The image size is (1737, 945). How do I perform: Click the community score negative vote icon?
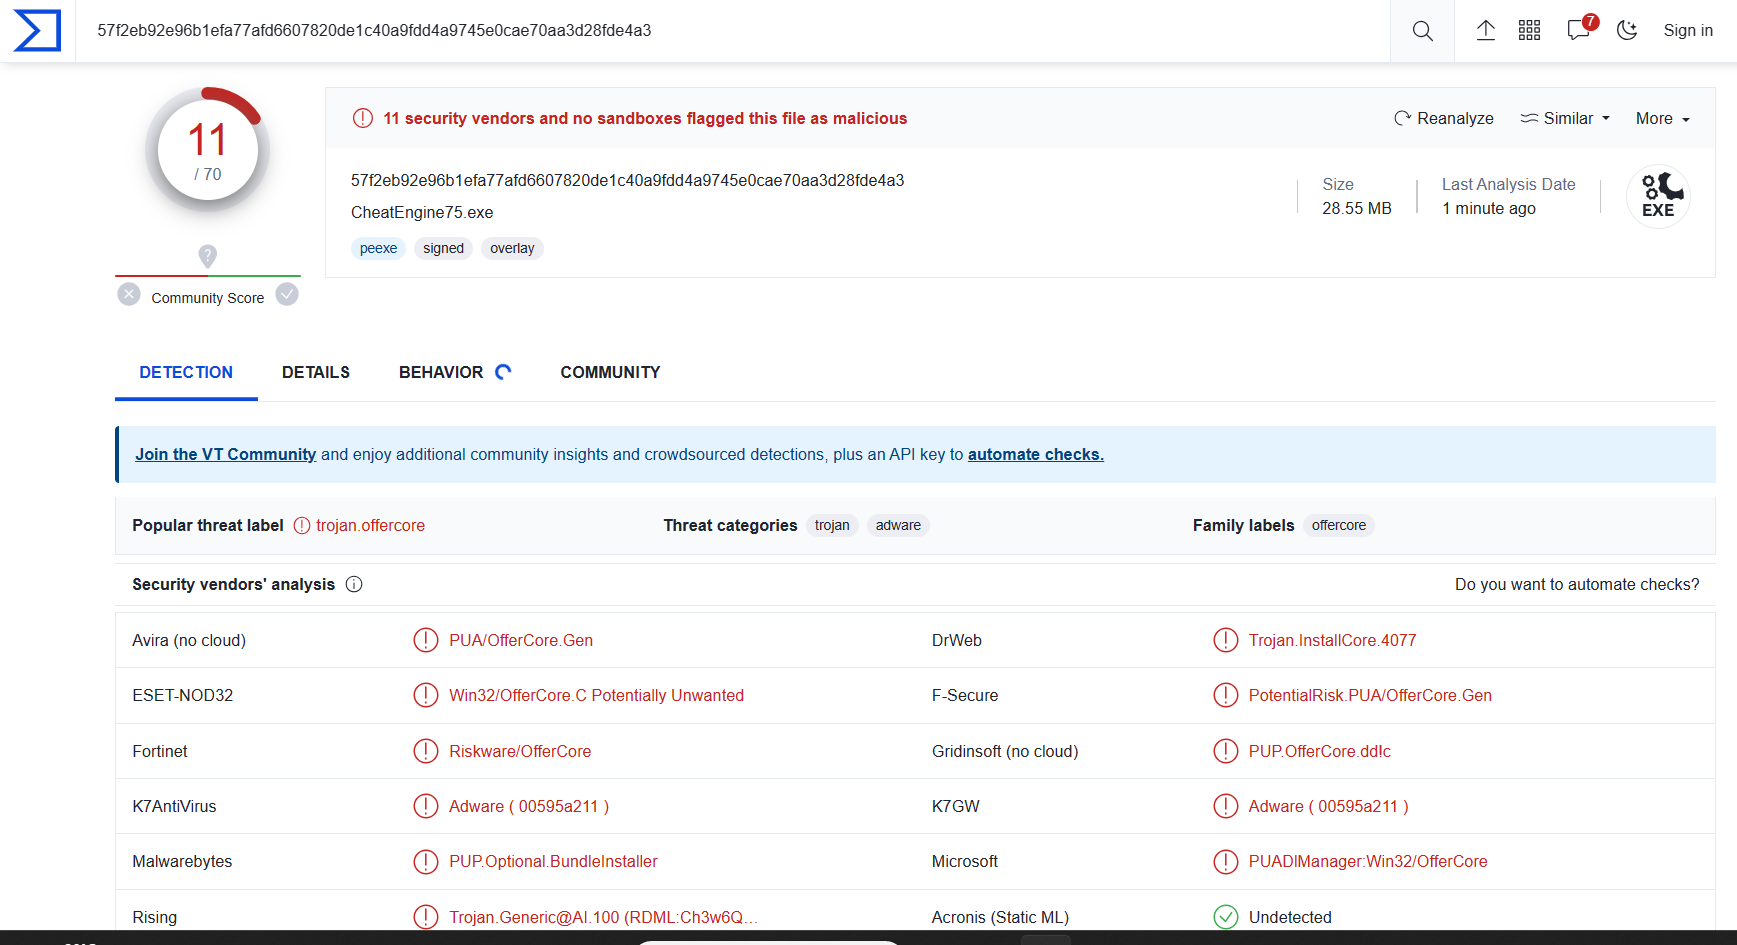[129, 294]
